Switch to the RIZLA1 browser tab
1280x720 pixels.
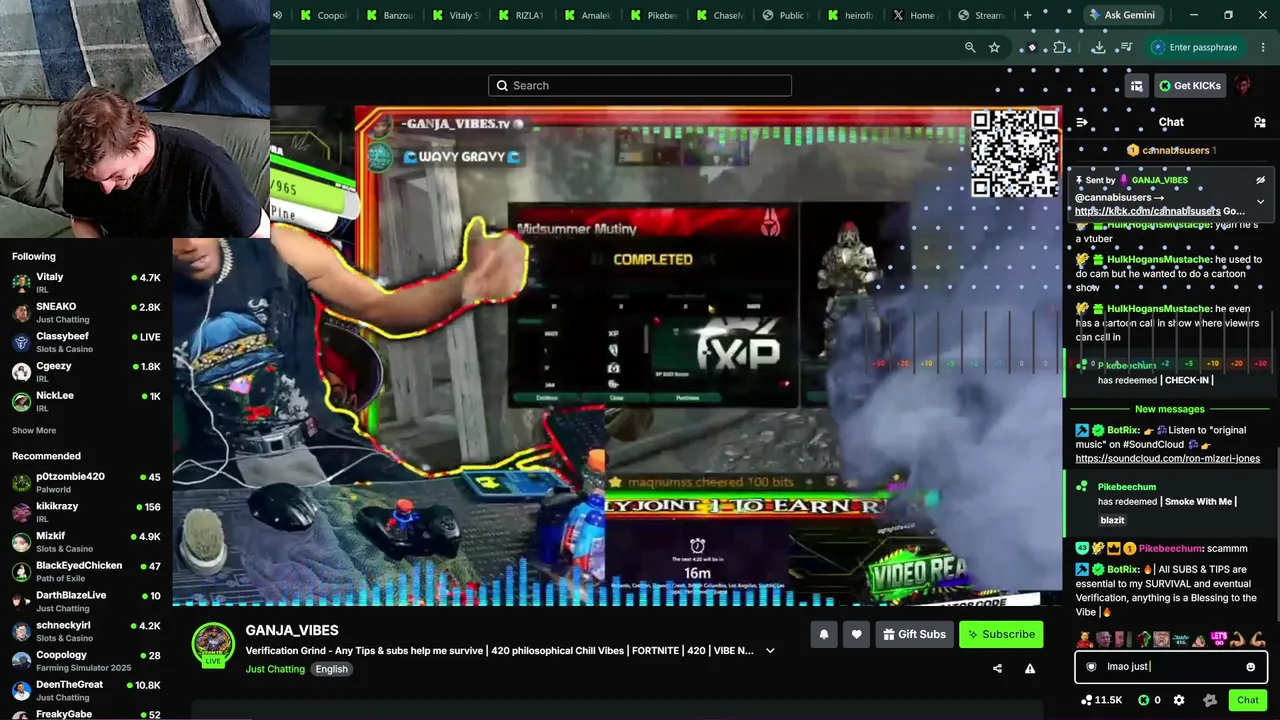pyautogui.click(x=521, y=15)
